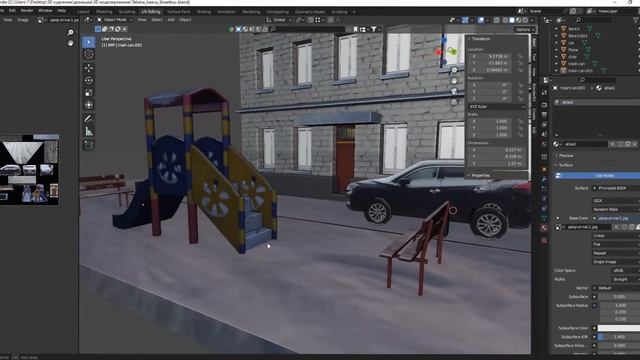Open the Window menu in the top bar
The image size is (640, 360).
pos(45,10)
